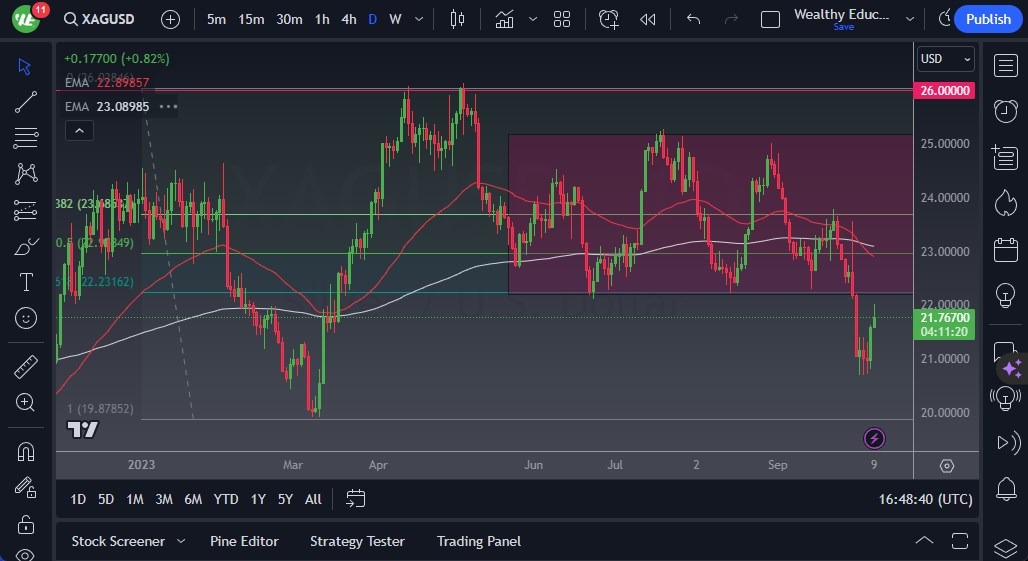Switch to the Pine Editor tab
The height and width of the screenshot is (561, 1028).
[x=244, y=541]
